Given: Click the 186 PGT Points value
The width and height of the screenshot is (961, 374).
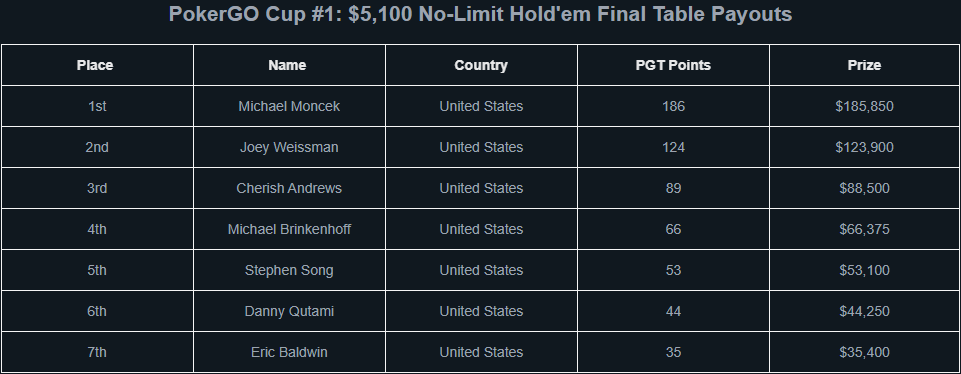Looking at the screenshot, I should click(673, 106).
